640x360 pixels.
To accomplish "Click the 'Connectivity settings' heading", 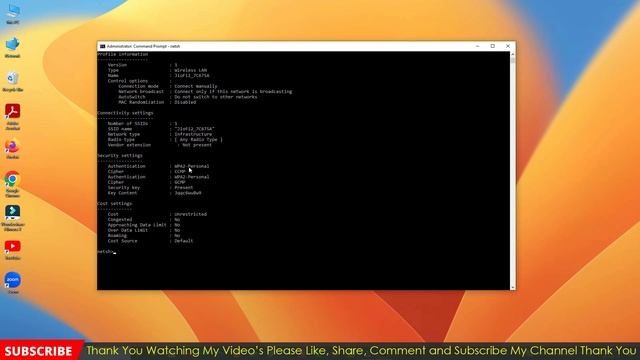I will (125, 113).
